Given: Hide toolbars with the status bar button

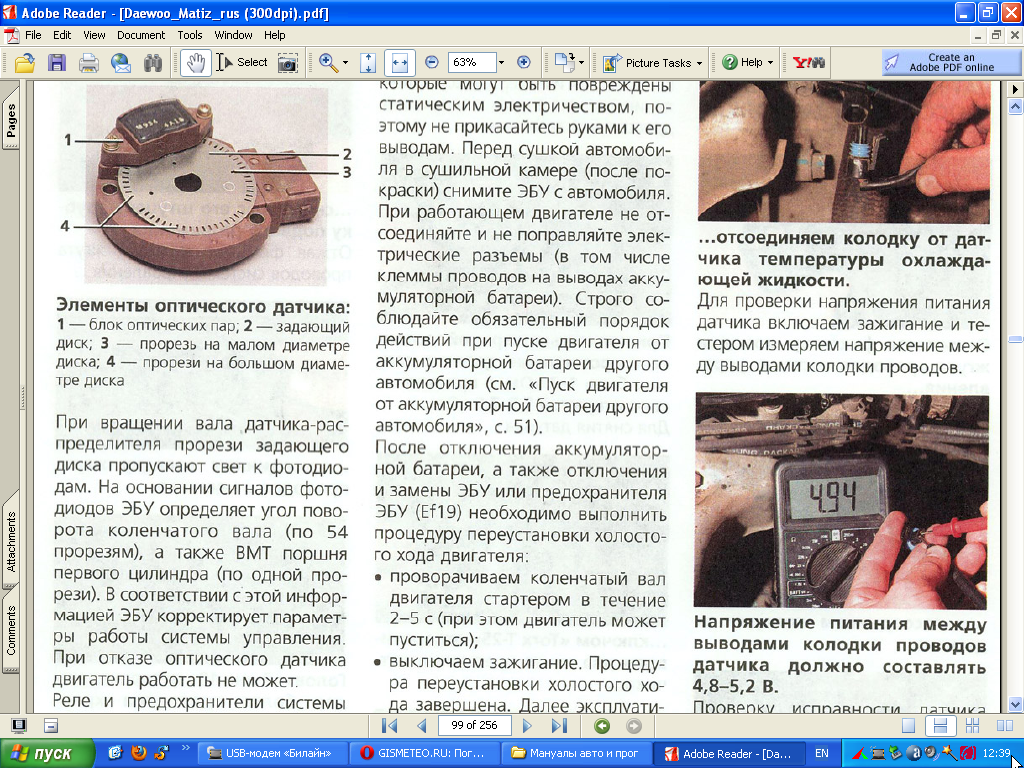Looking at the screenshot, I should pos(51,726).
